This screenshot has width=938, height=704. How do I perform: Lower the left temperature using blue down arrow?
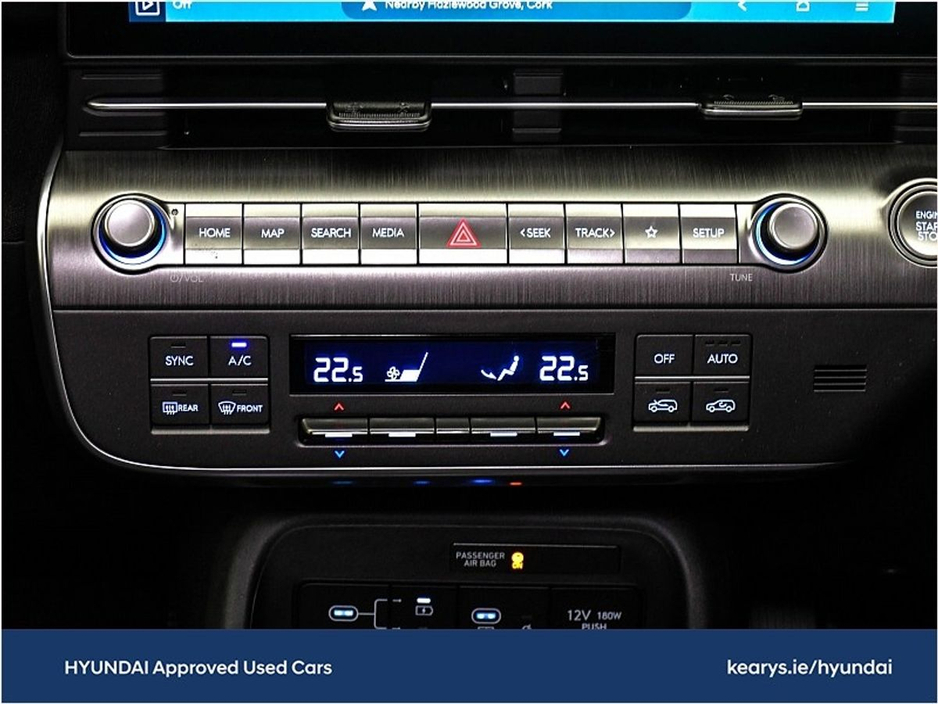coord(338,453)
